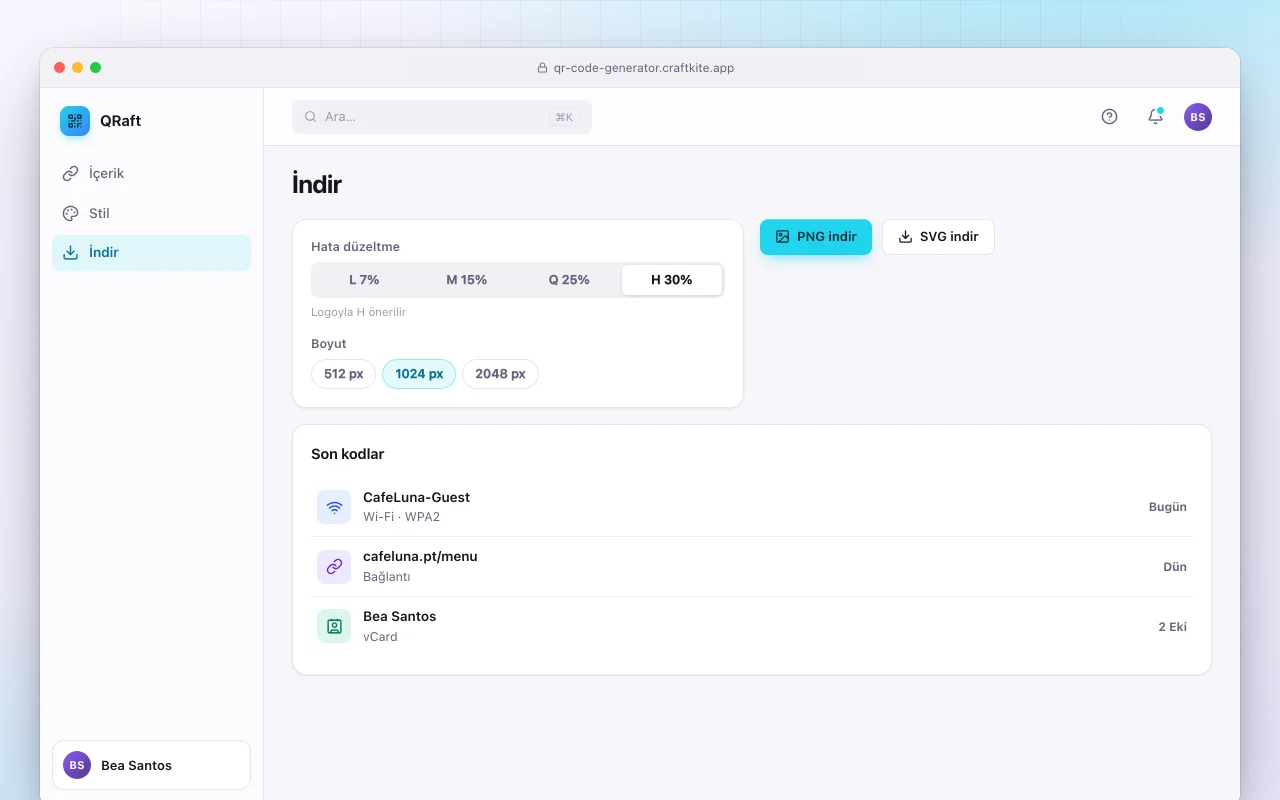Screen dimensions: 1280x800
Task: Click the link icon for cafeluna.pt/menu
Action: click(x=334, y=567)
